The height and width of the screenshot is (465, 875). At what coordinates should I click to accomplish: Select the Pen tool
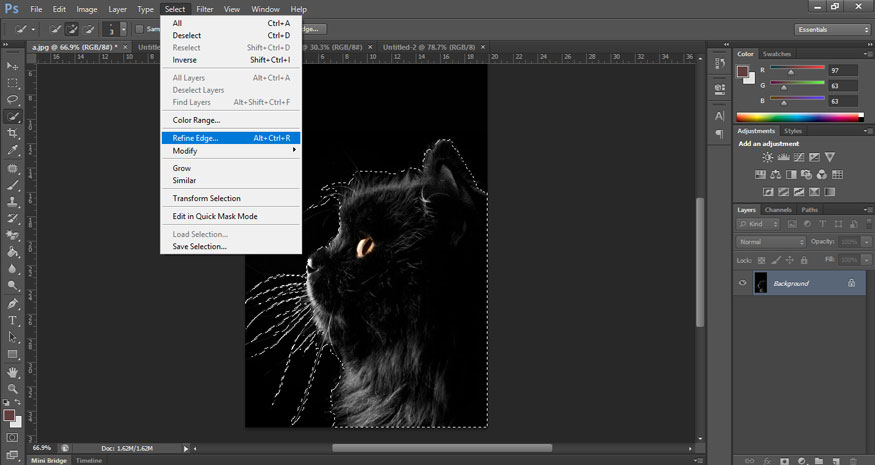pos(12,304)
